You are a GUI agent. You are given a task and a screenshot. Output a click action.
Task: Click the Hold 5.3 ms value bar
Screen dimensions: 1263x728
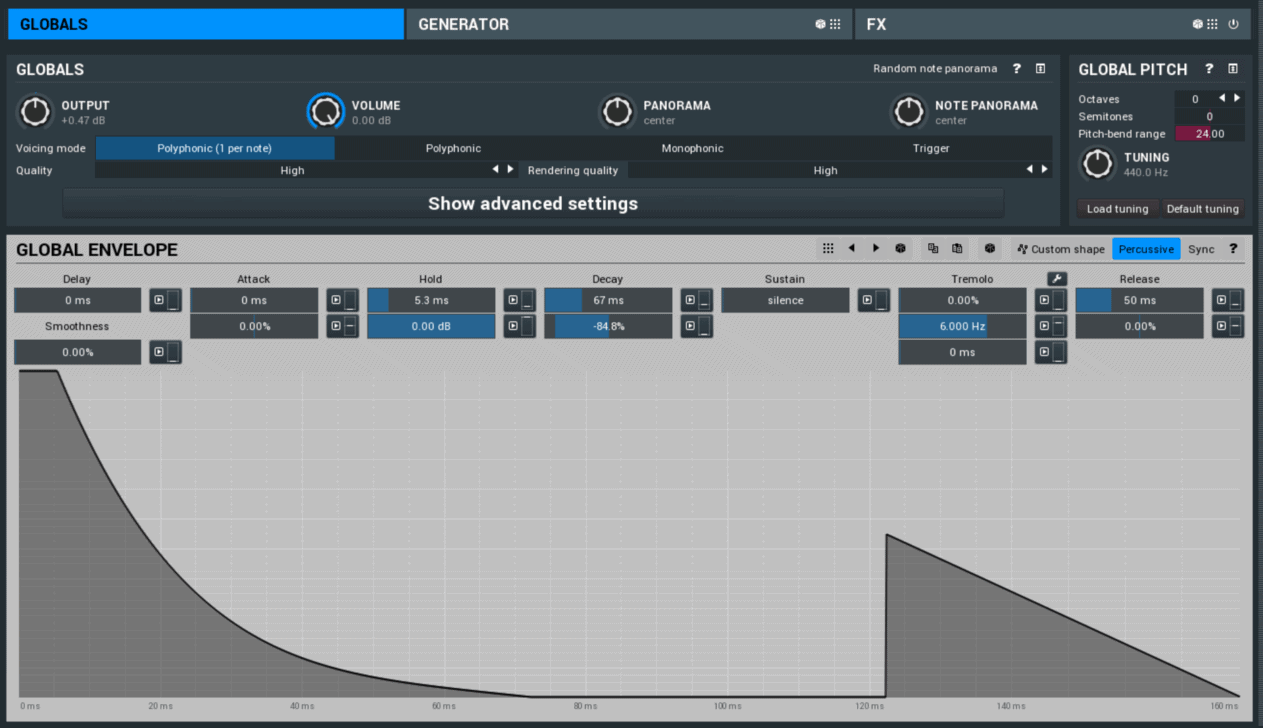431,300
